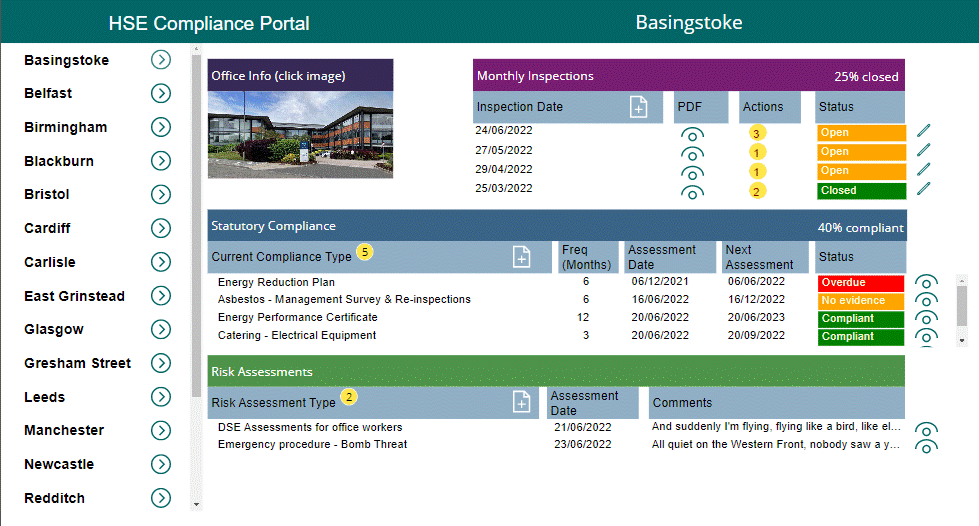Viewport: 979px width, 526px height.
Task: Open Belfast office via its arrow icon
Action: 161,94
